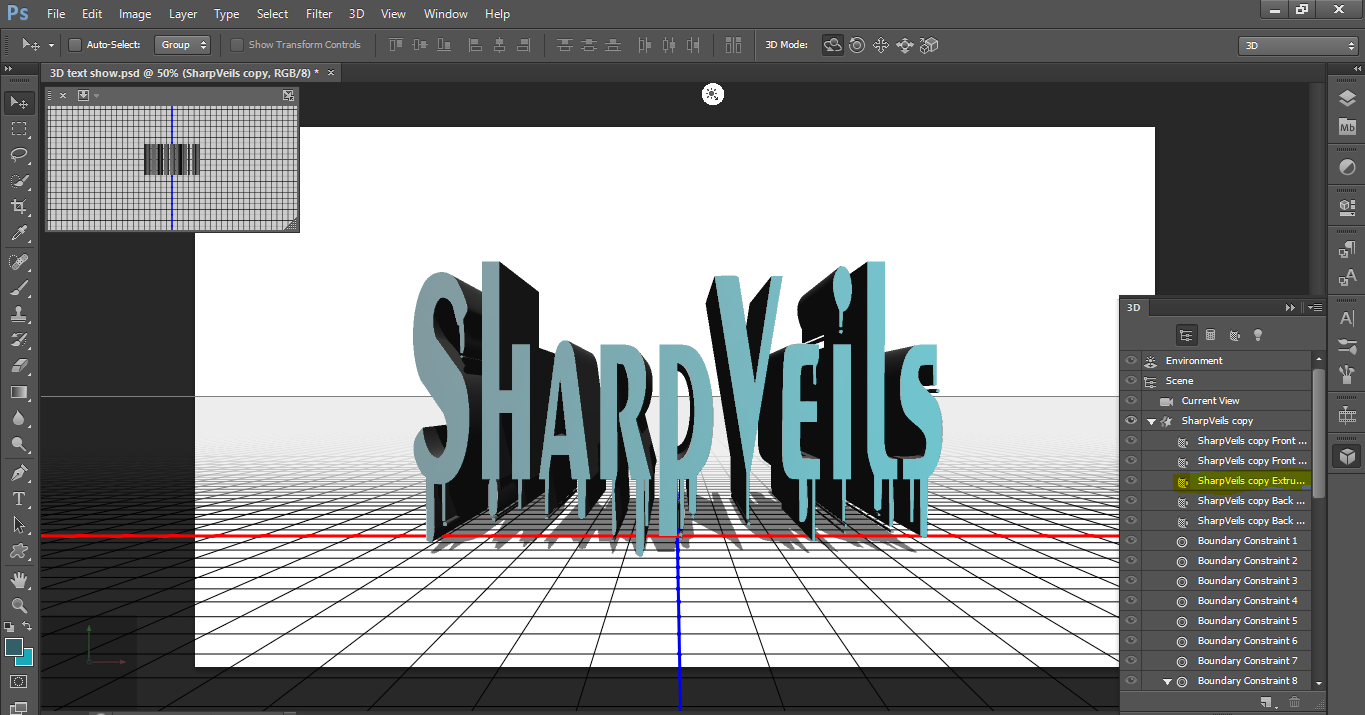Select the Eraser tool
The height and width of the screenshot is (715, 1365).
tap(19, 366)
